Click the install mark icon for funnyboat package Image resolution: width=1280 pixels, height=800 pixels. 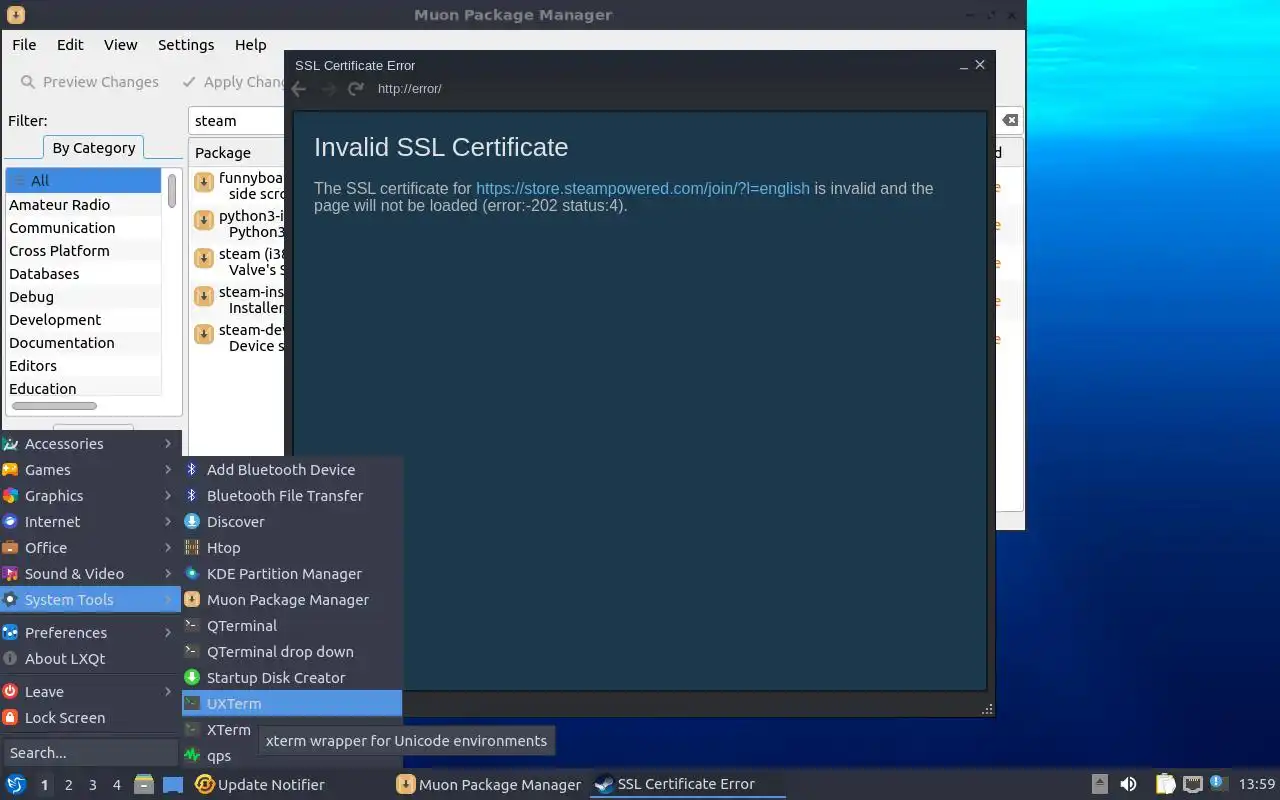tap(204, 182)
